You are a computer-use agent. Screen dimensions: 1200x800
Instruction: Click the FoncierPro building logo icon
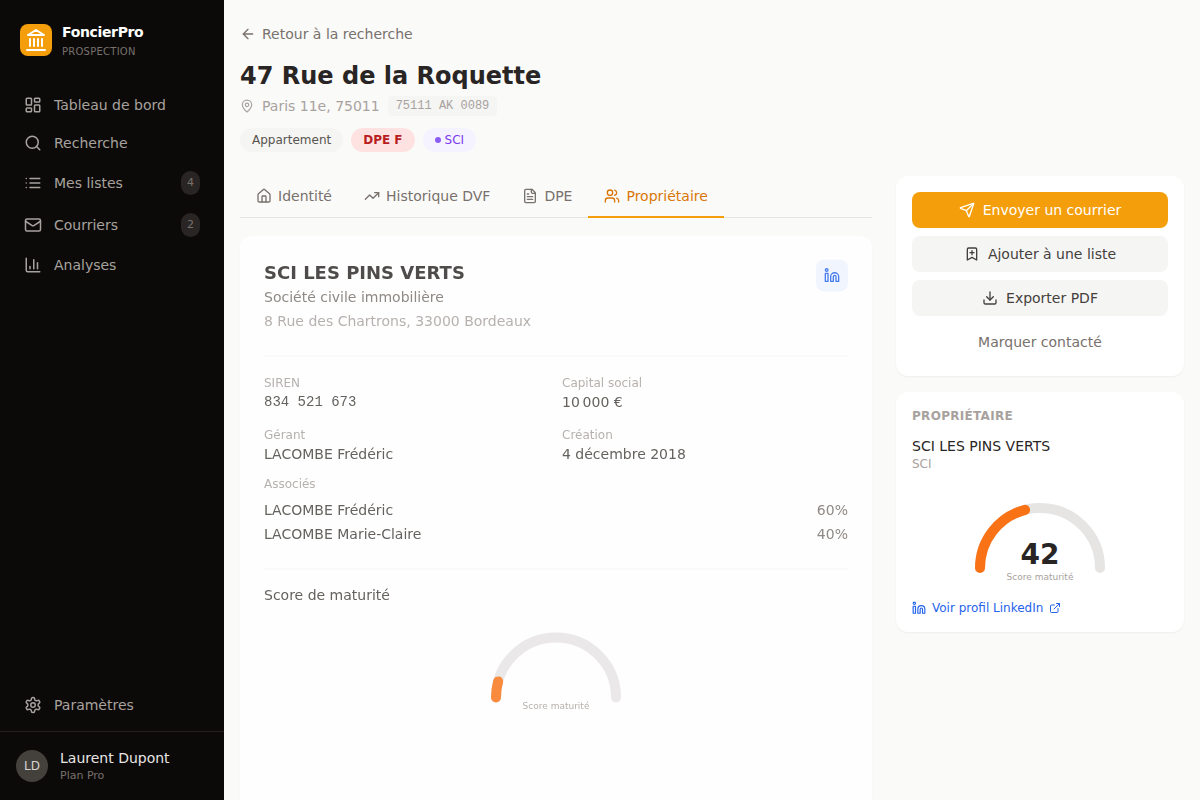point(36,40)
